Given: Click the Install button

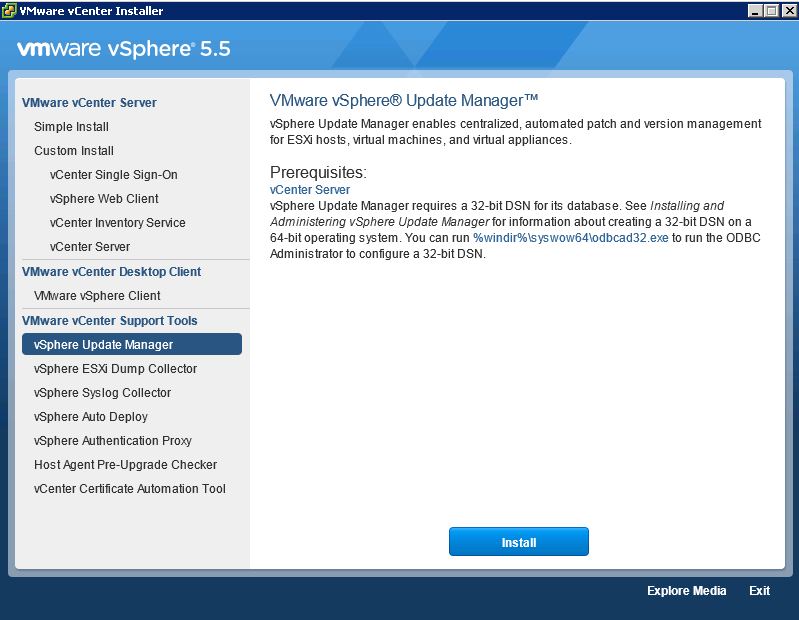Looking at the screenshot, I should tap(519, 542).
